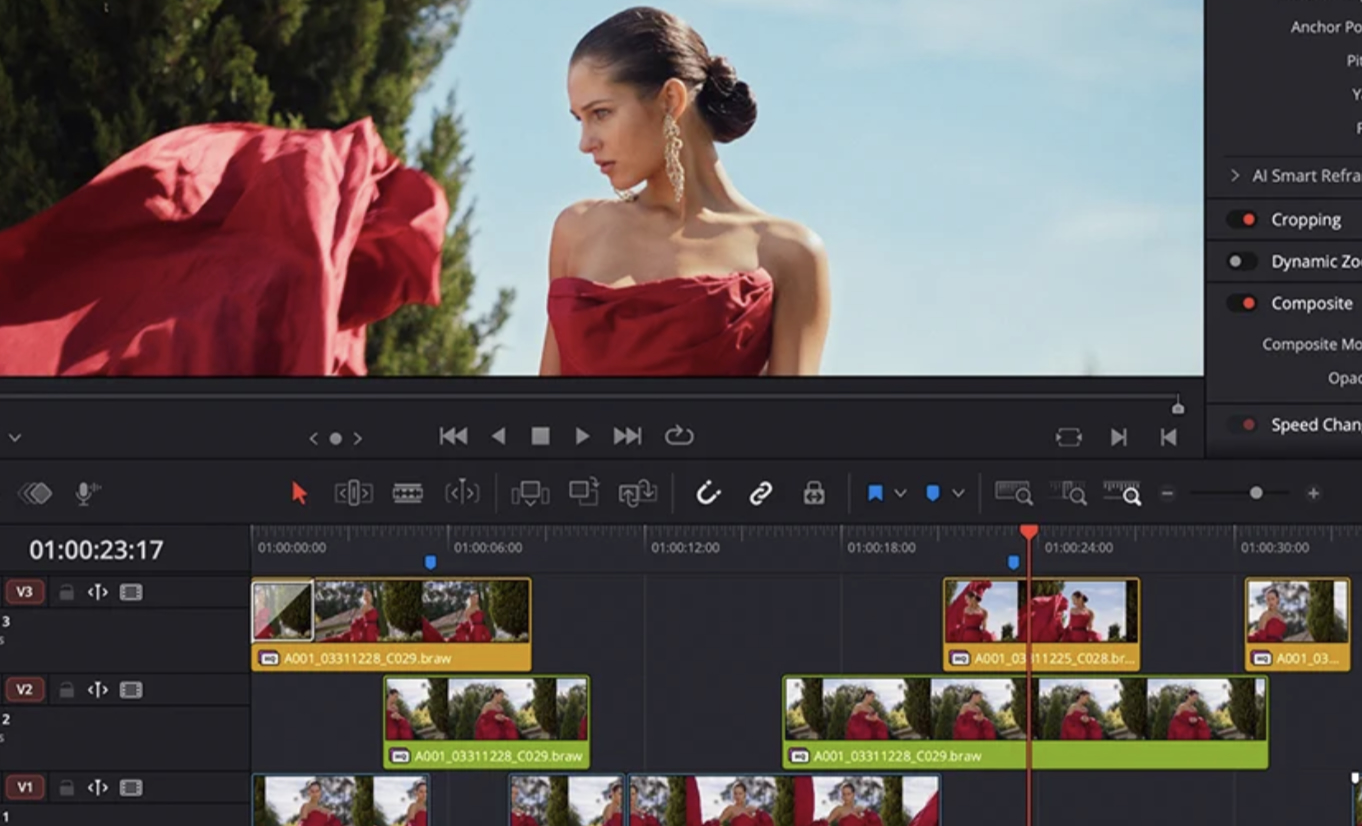This screenshot has height=826, width=1362.
Task: Toggle loop playback
Action: 679,435
